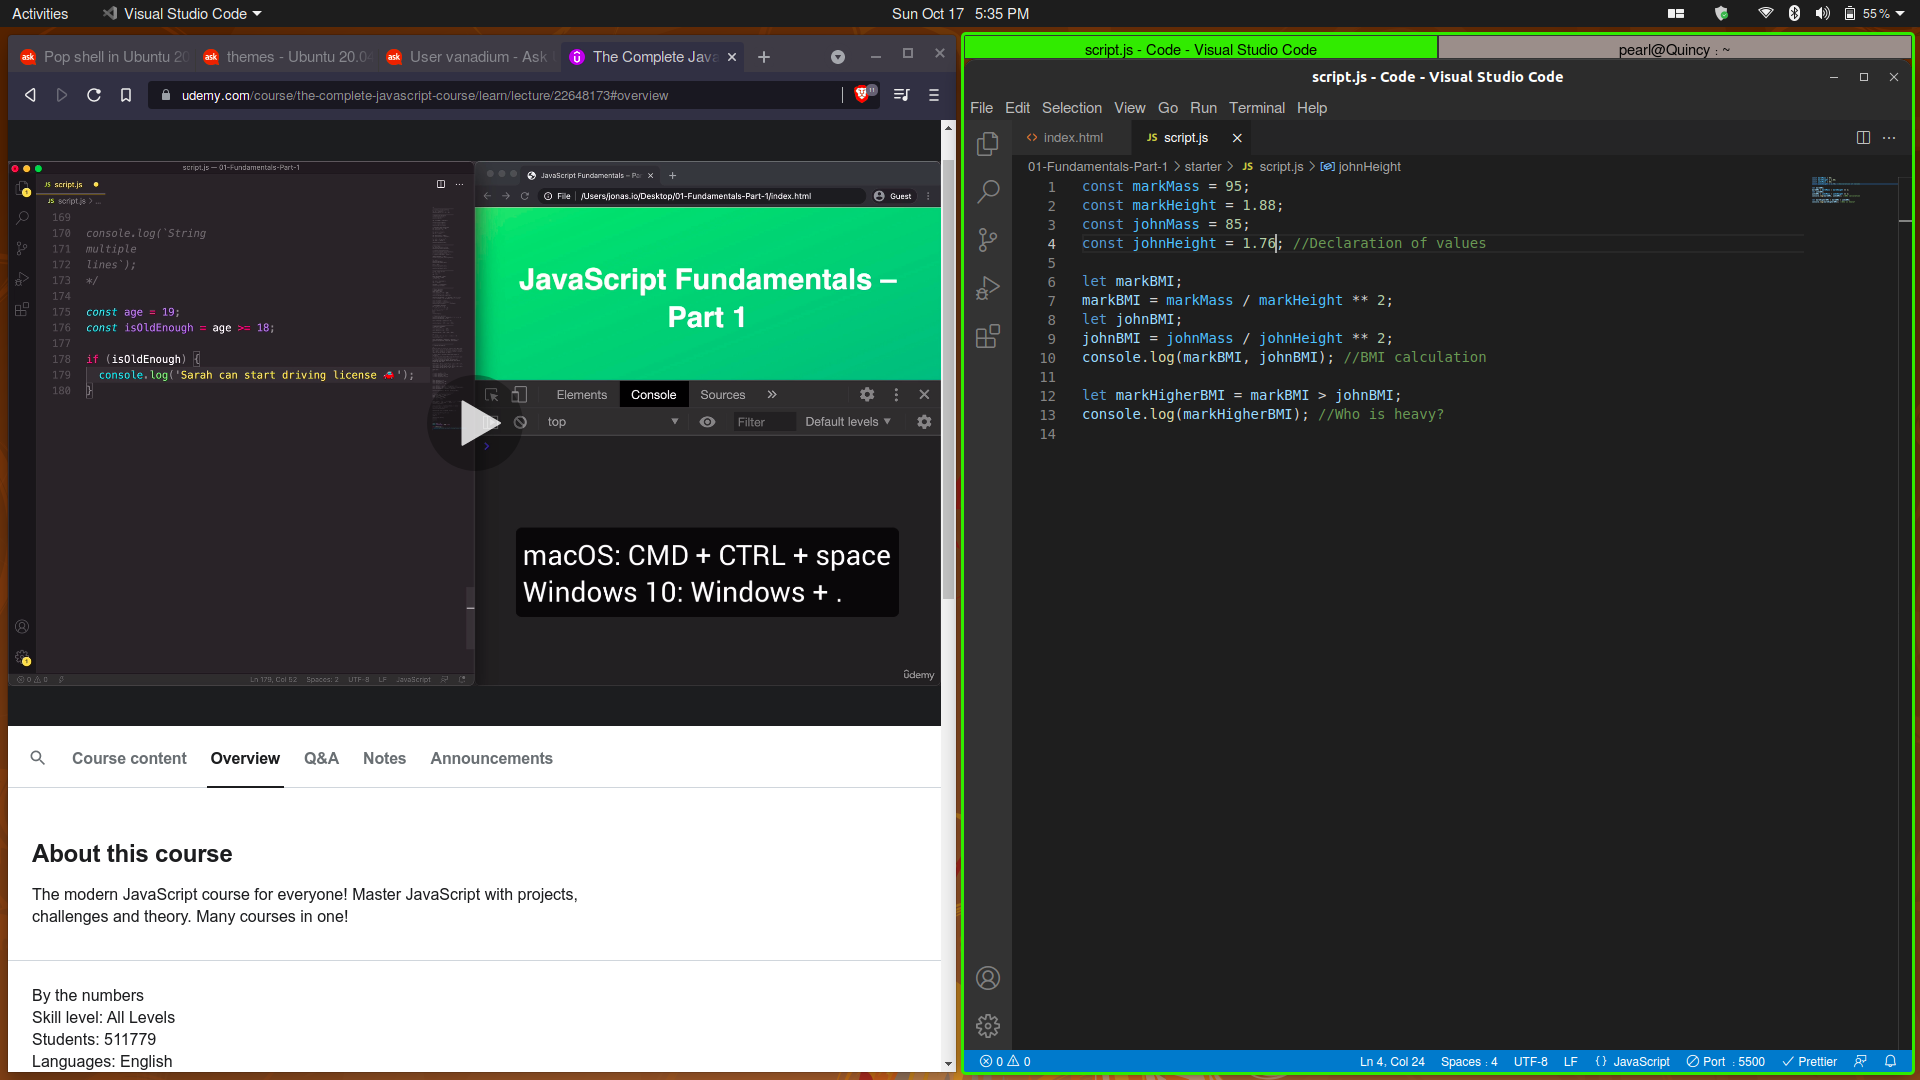Bookmark the Udemy page
The image size is (1920, 1080).
tap(126, 95)
